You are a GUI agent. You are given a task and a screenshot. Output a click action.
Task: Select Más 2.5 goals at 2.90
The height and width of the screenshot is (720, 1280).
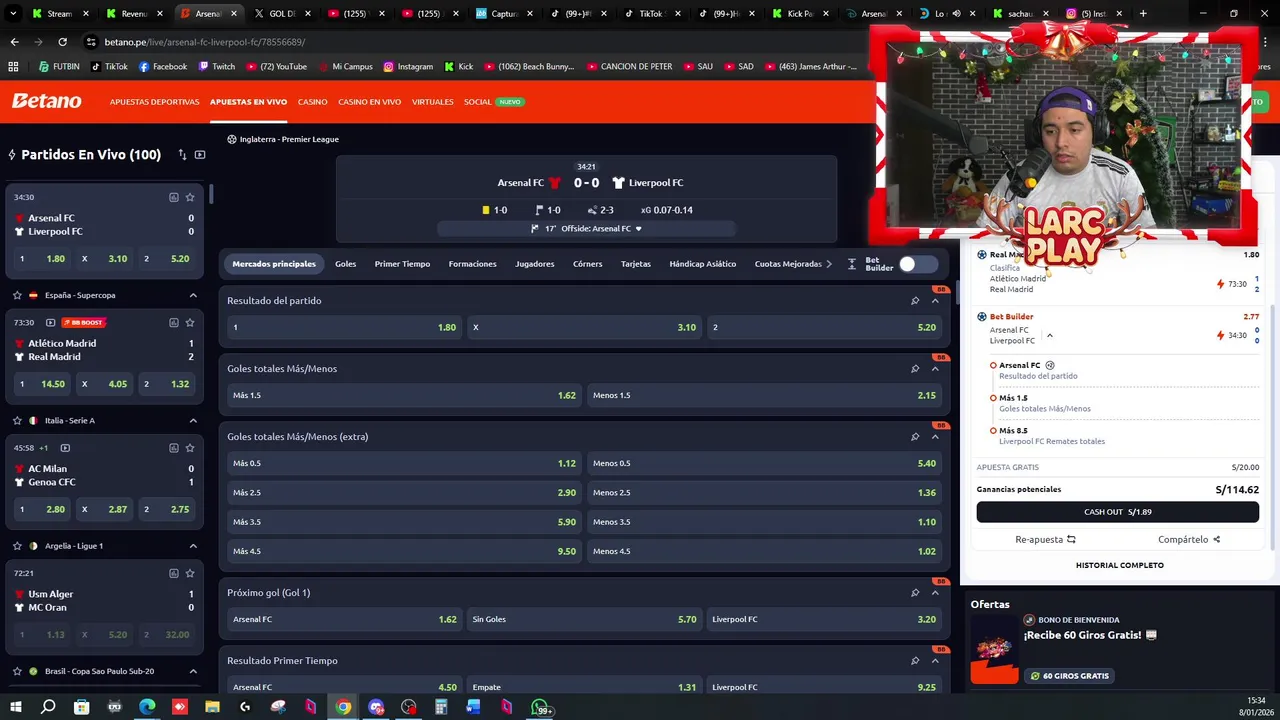pos(404,492)
